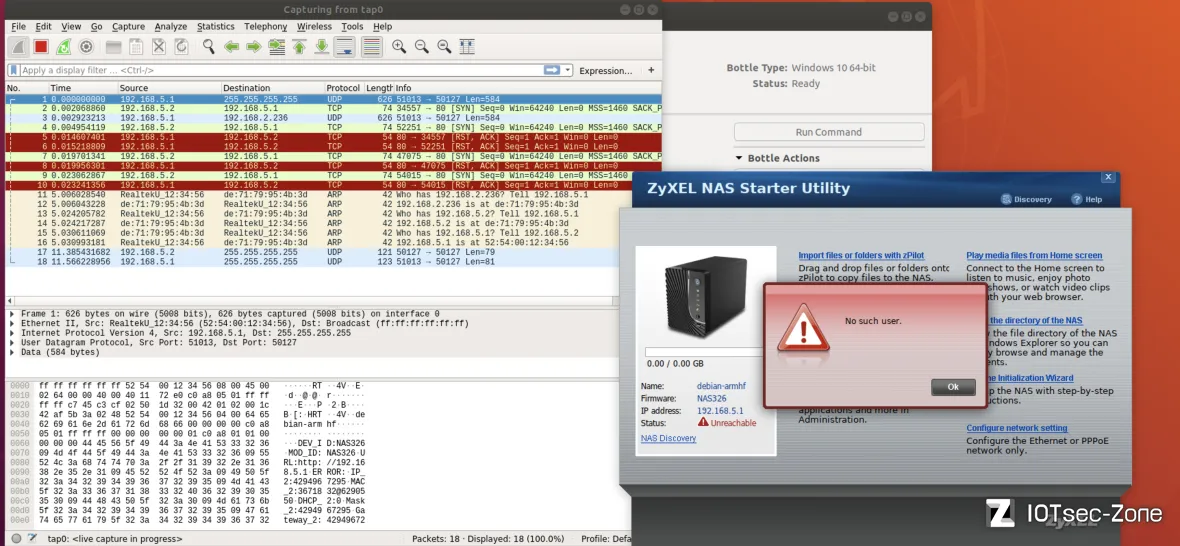Viewport: 1180px width, 546px height.
Task: Expand the Data (584 bytes) row
Action: coord(11,352)
